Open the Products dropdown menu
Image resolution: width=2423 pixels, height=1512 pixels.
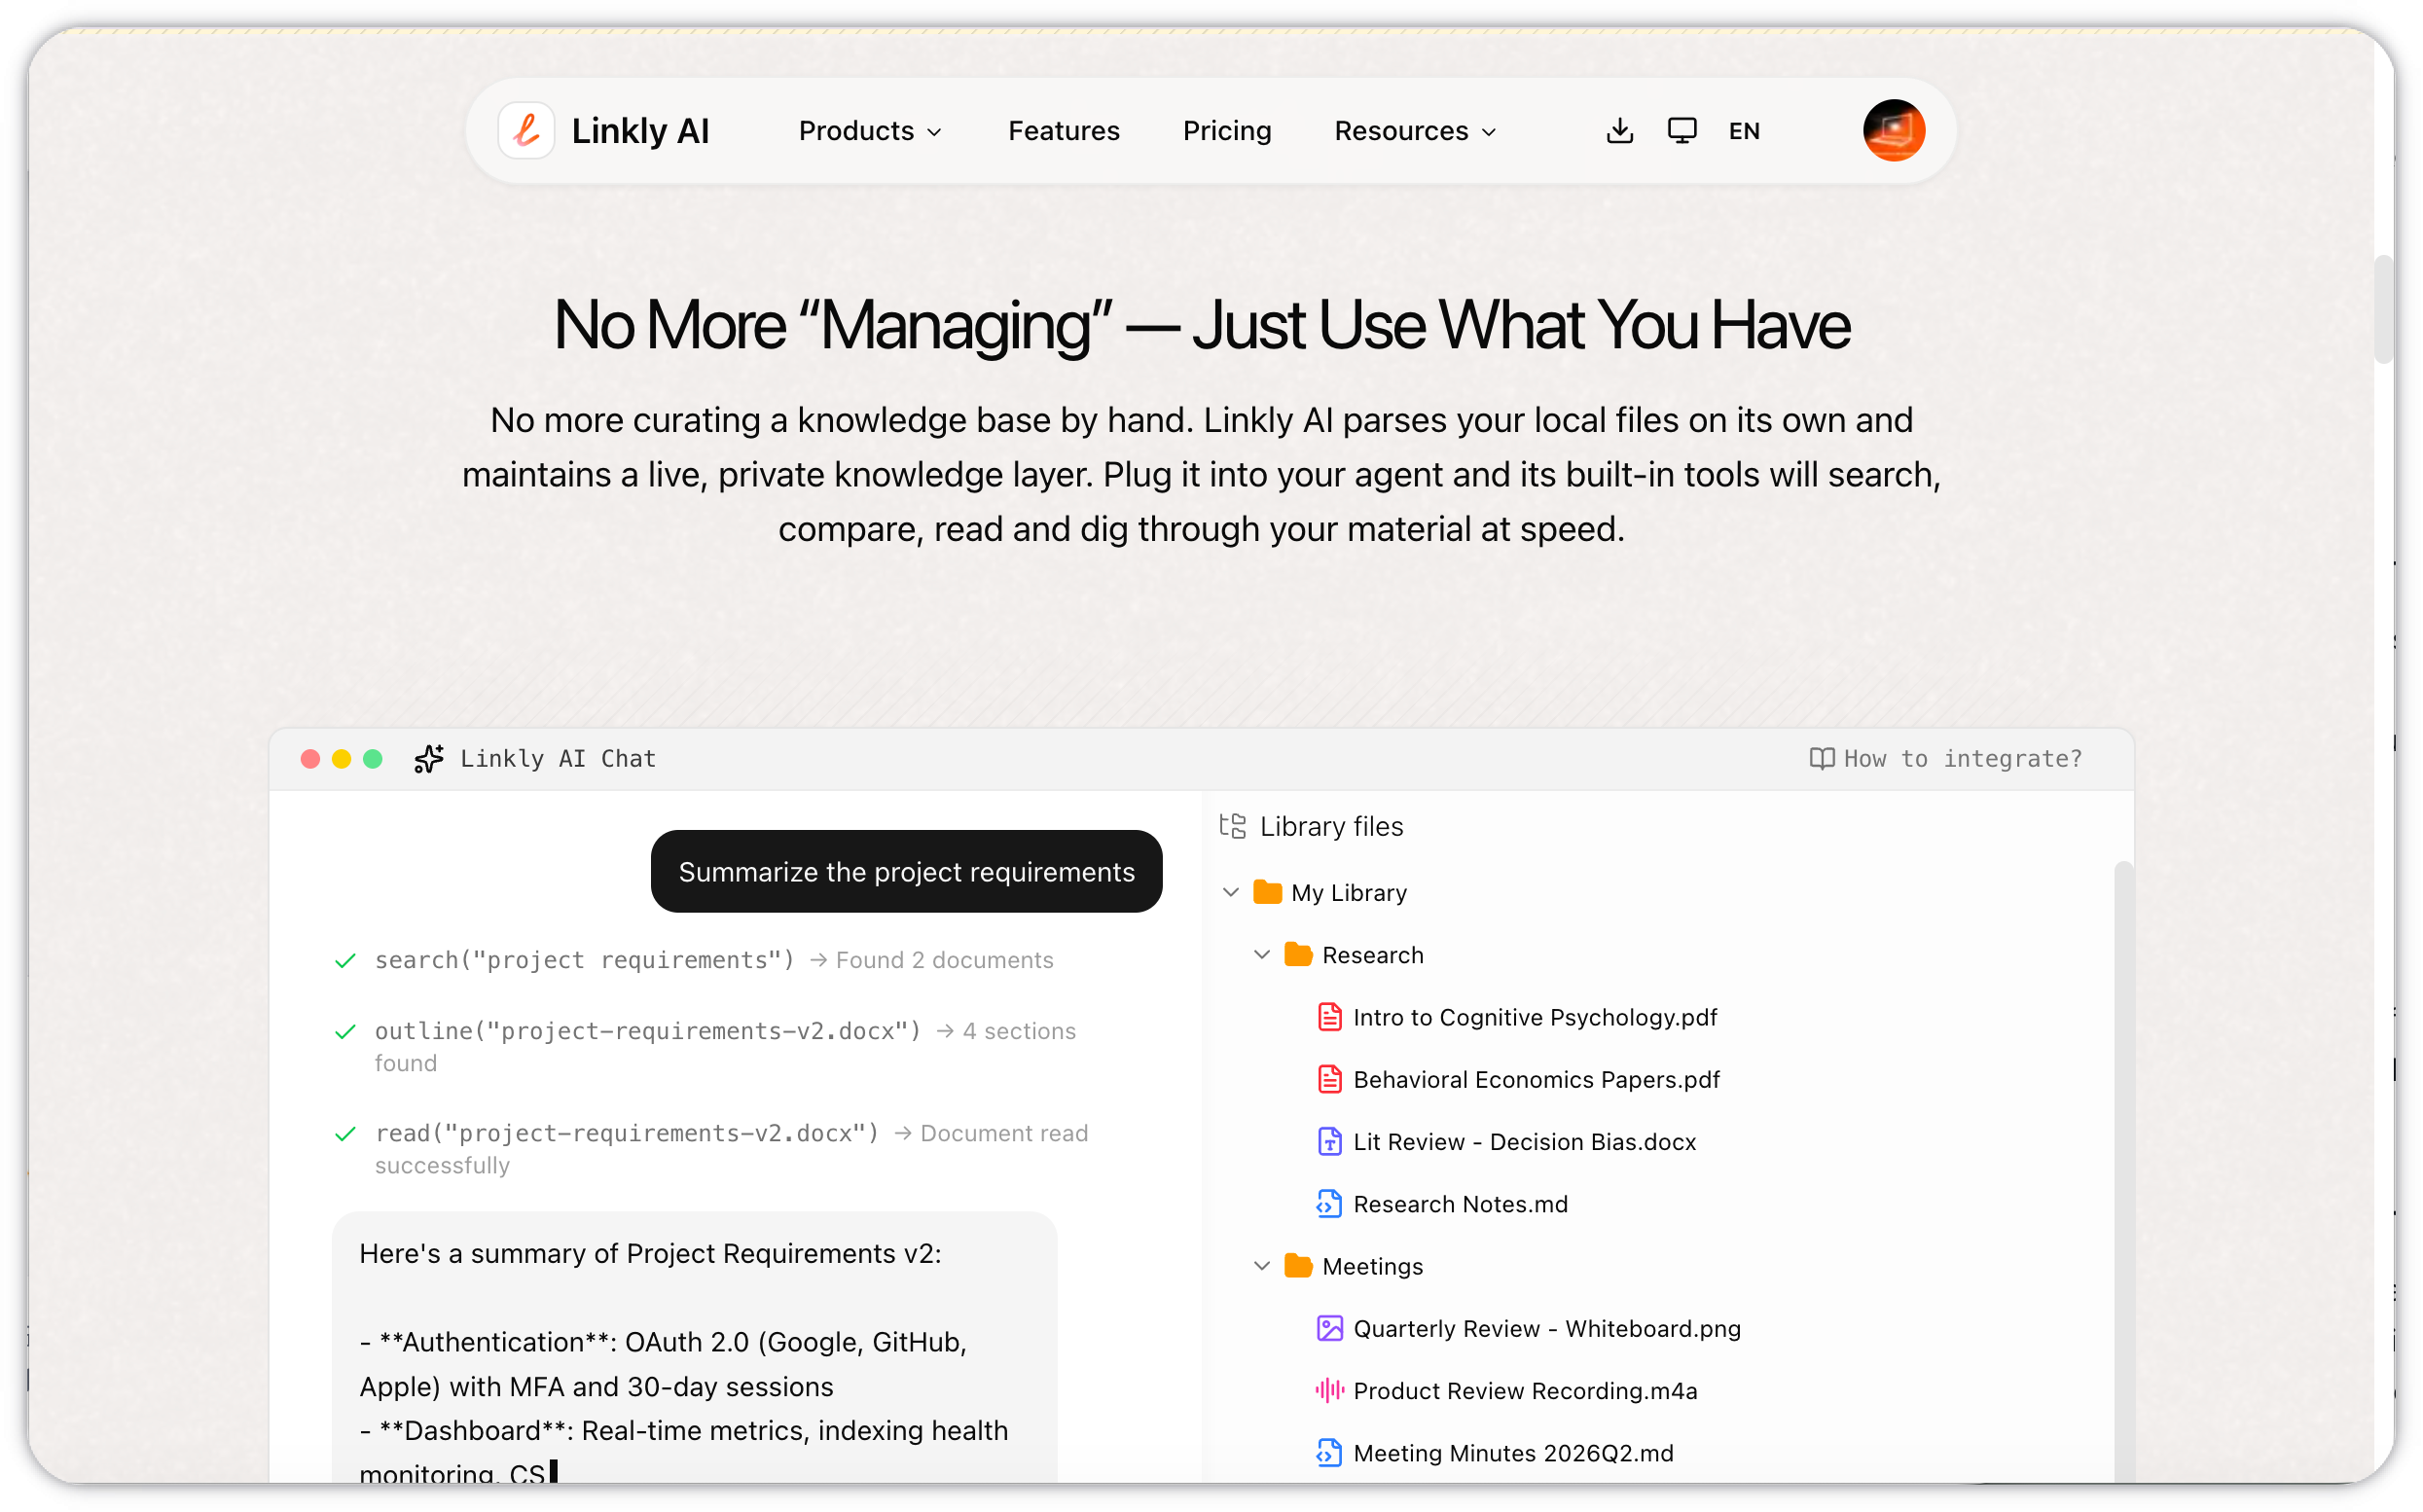869,131
